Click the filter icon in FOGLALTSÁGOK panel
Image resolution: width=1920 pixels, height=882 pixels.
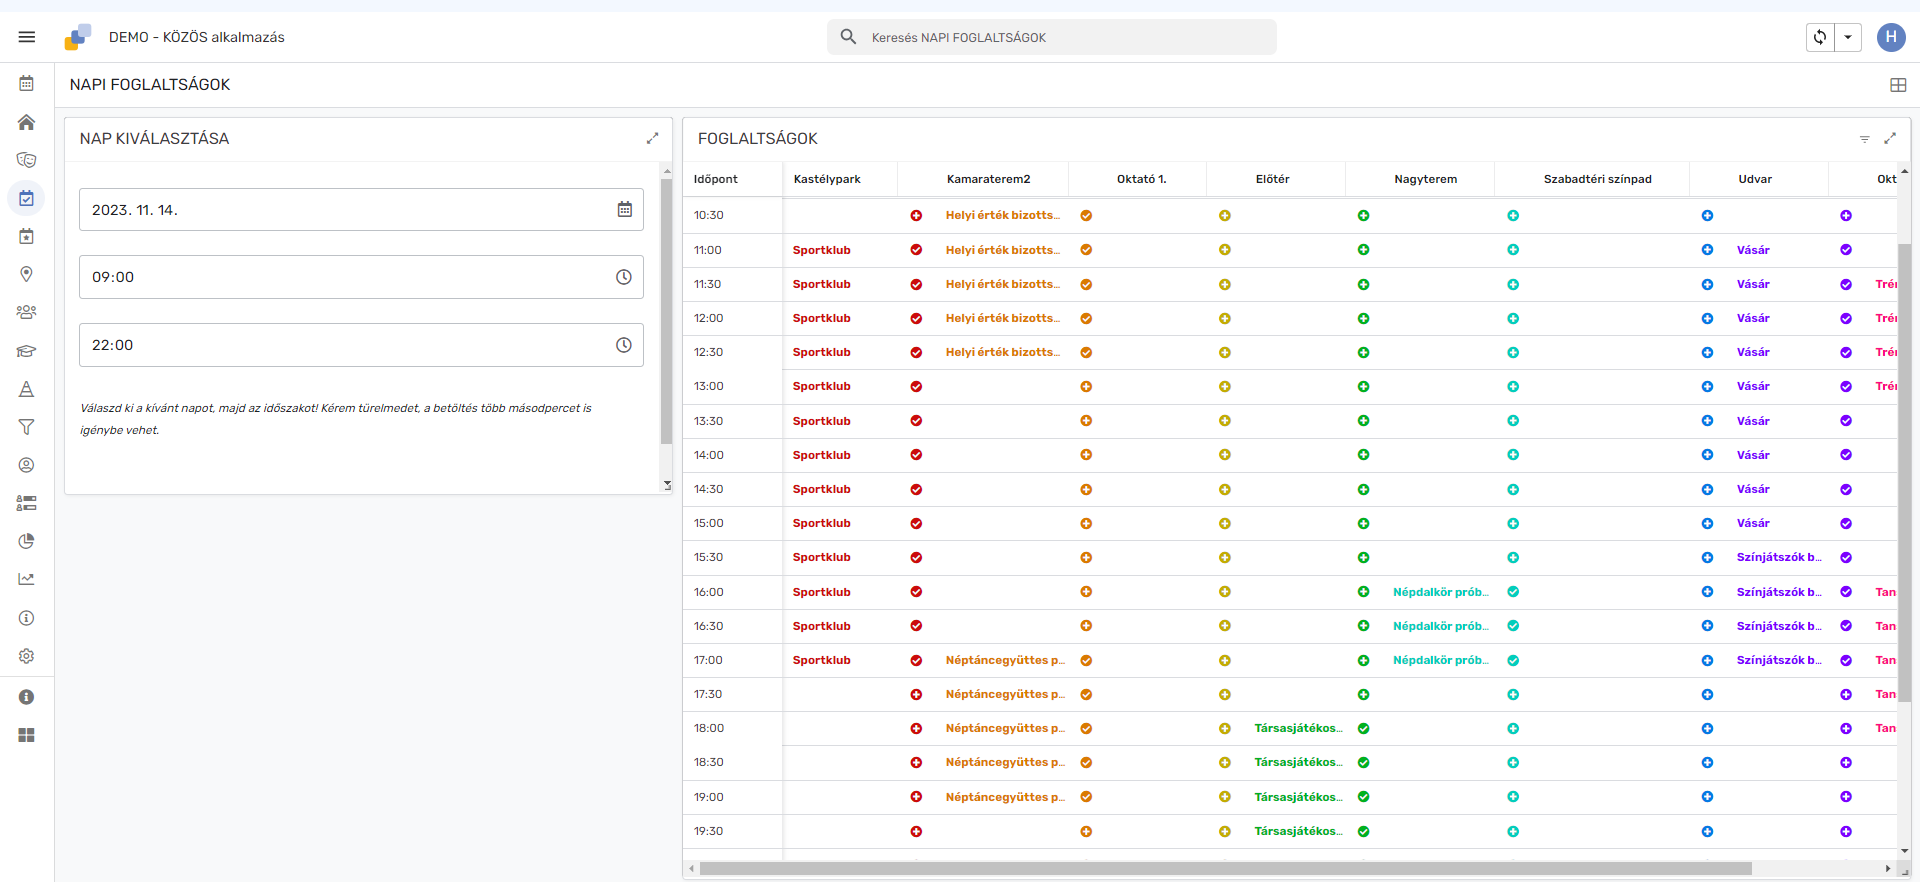1864,139
